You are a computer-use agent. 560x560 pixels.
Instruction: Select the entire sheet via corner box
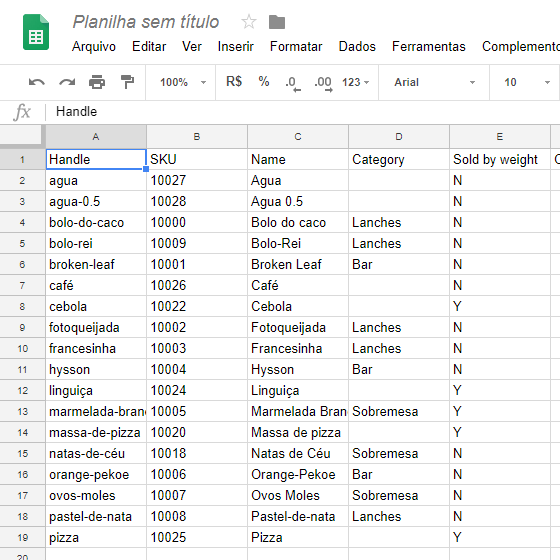point(22,136)
